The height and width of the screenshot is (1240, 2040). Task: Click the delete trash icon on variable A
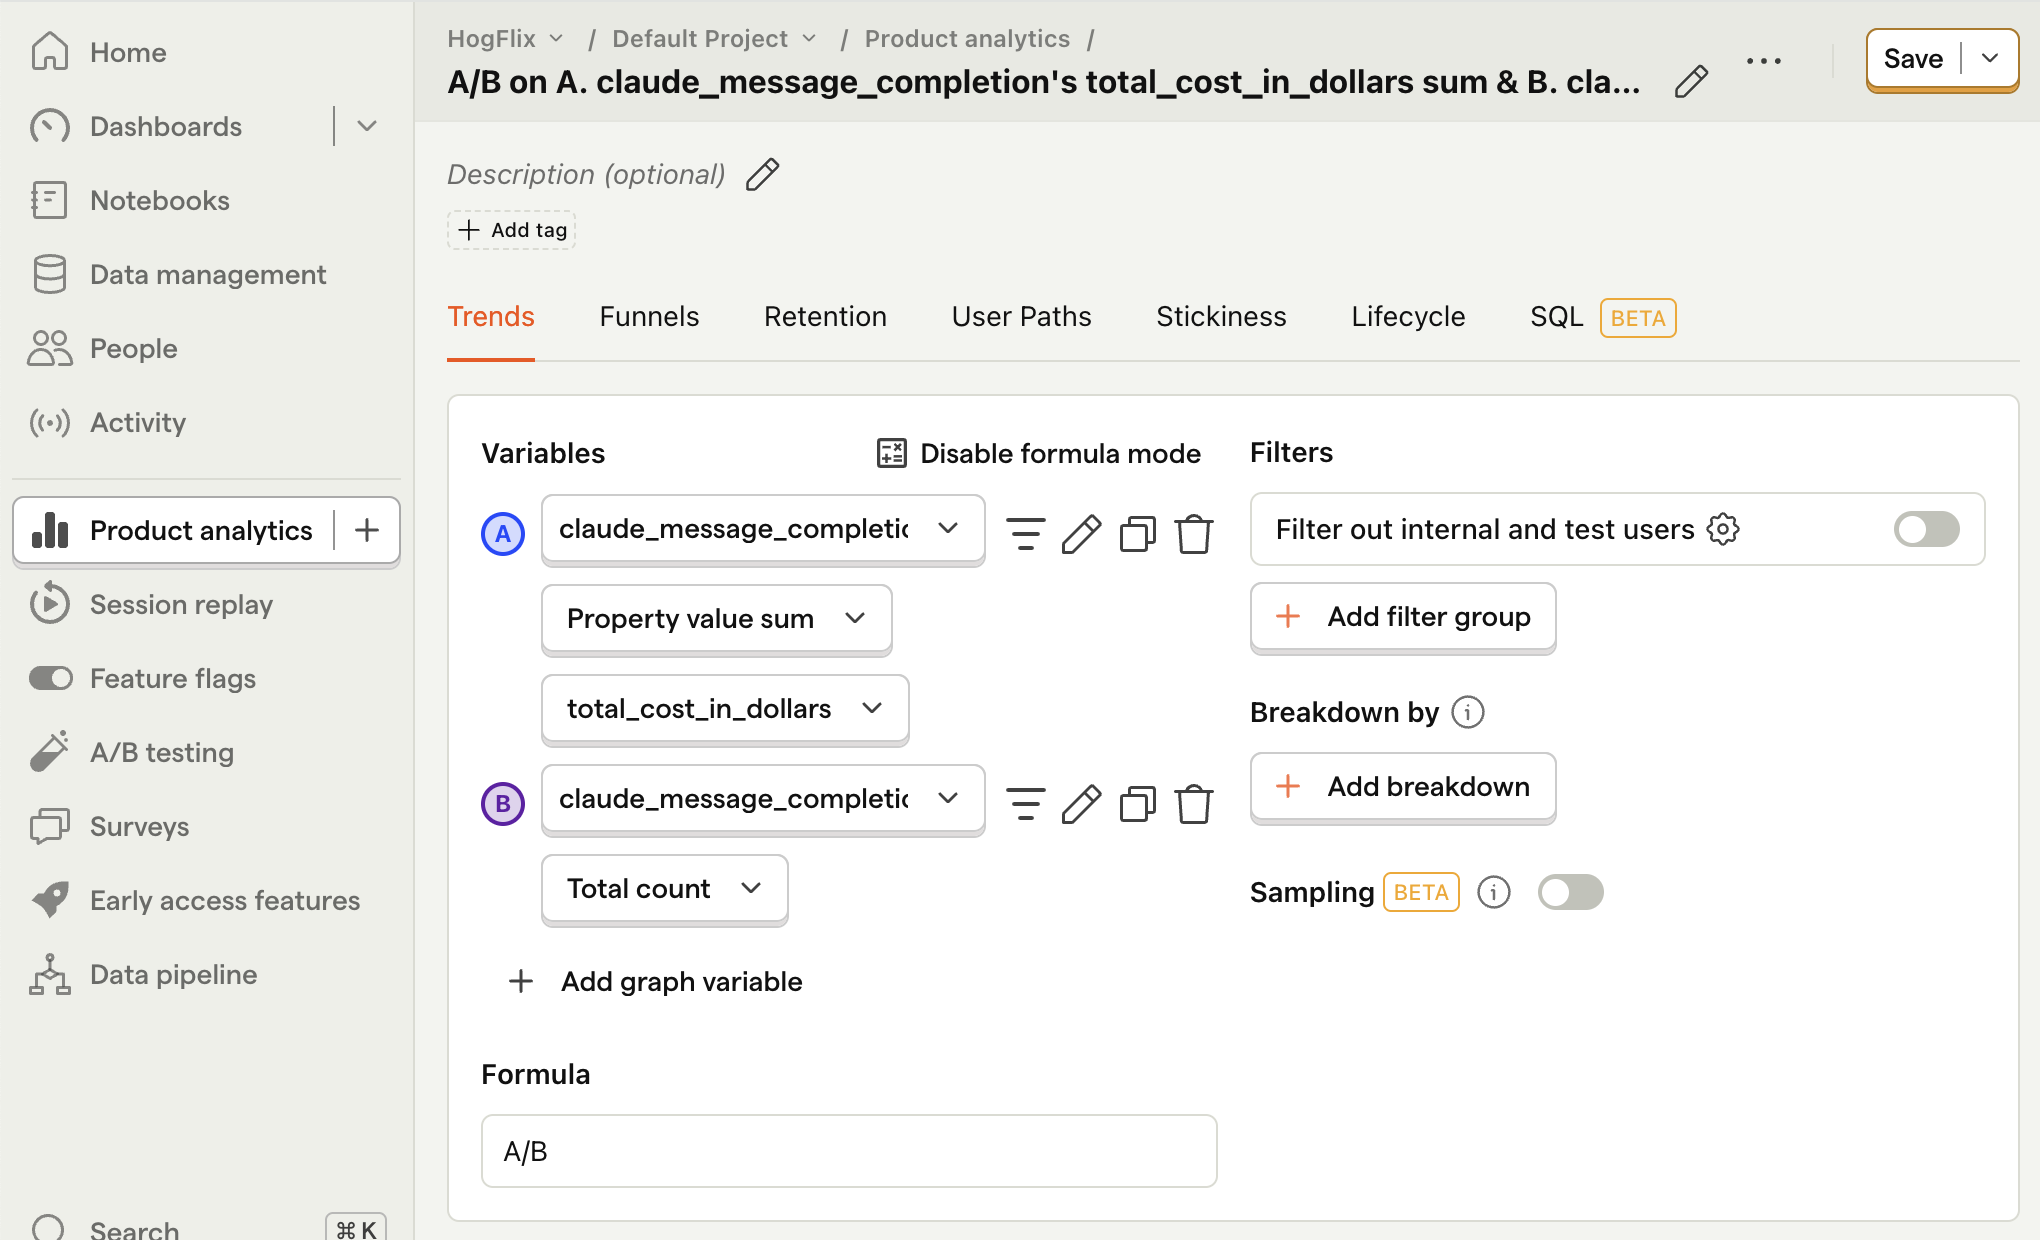[x=1193, y=530]
